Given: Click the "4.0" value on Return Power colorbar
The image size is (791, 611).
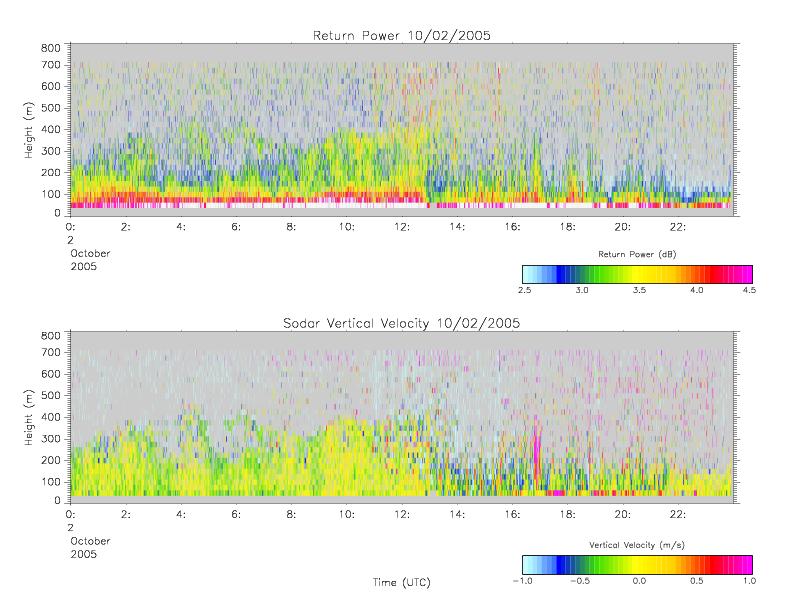Looking at the screenshot, I should pos(697,290).
